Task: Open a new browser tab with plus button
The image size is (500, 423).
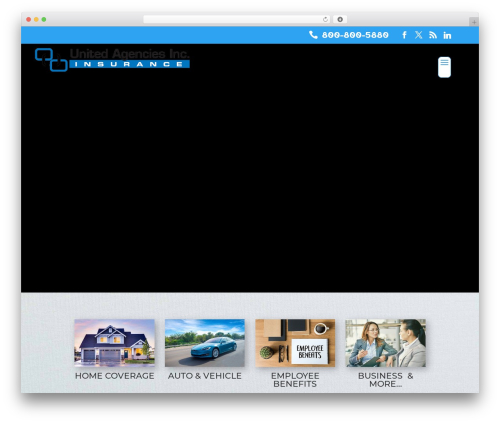Action: click(474, 22)
